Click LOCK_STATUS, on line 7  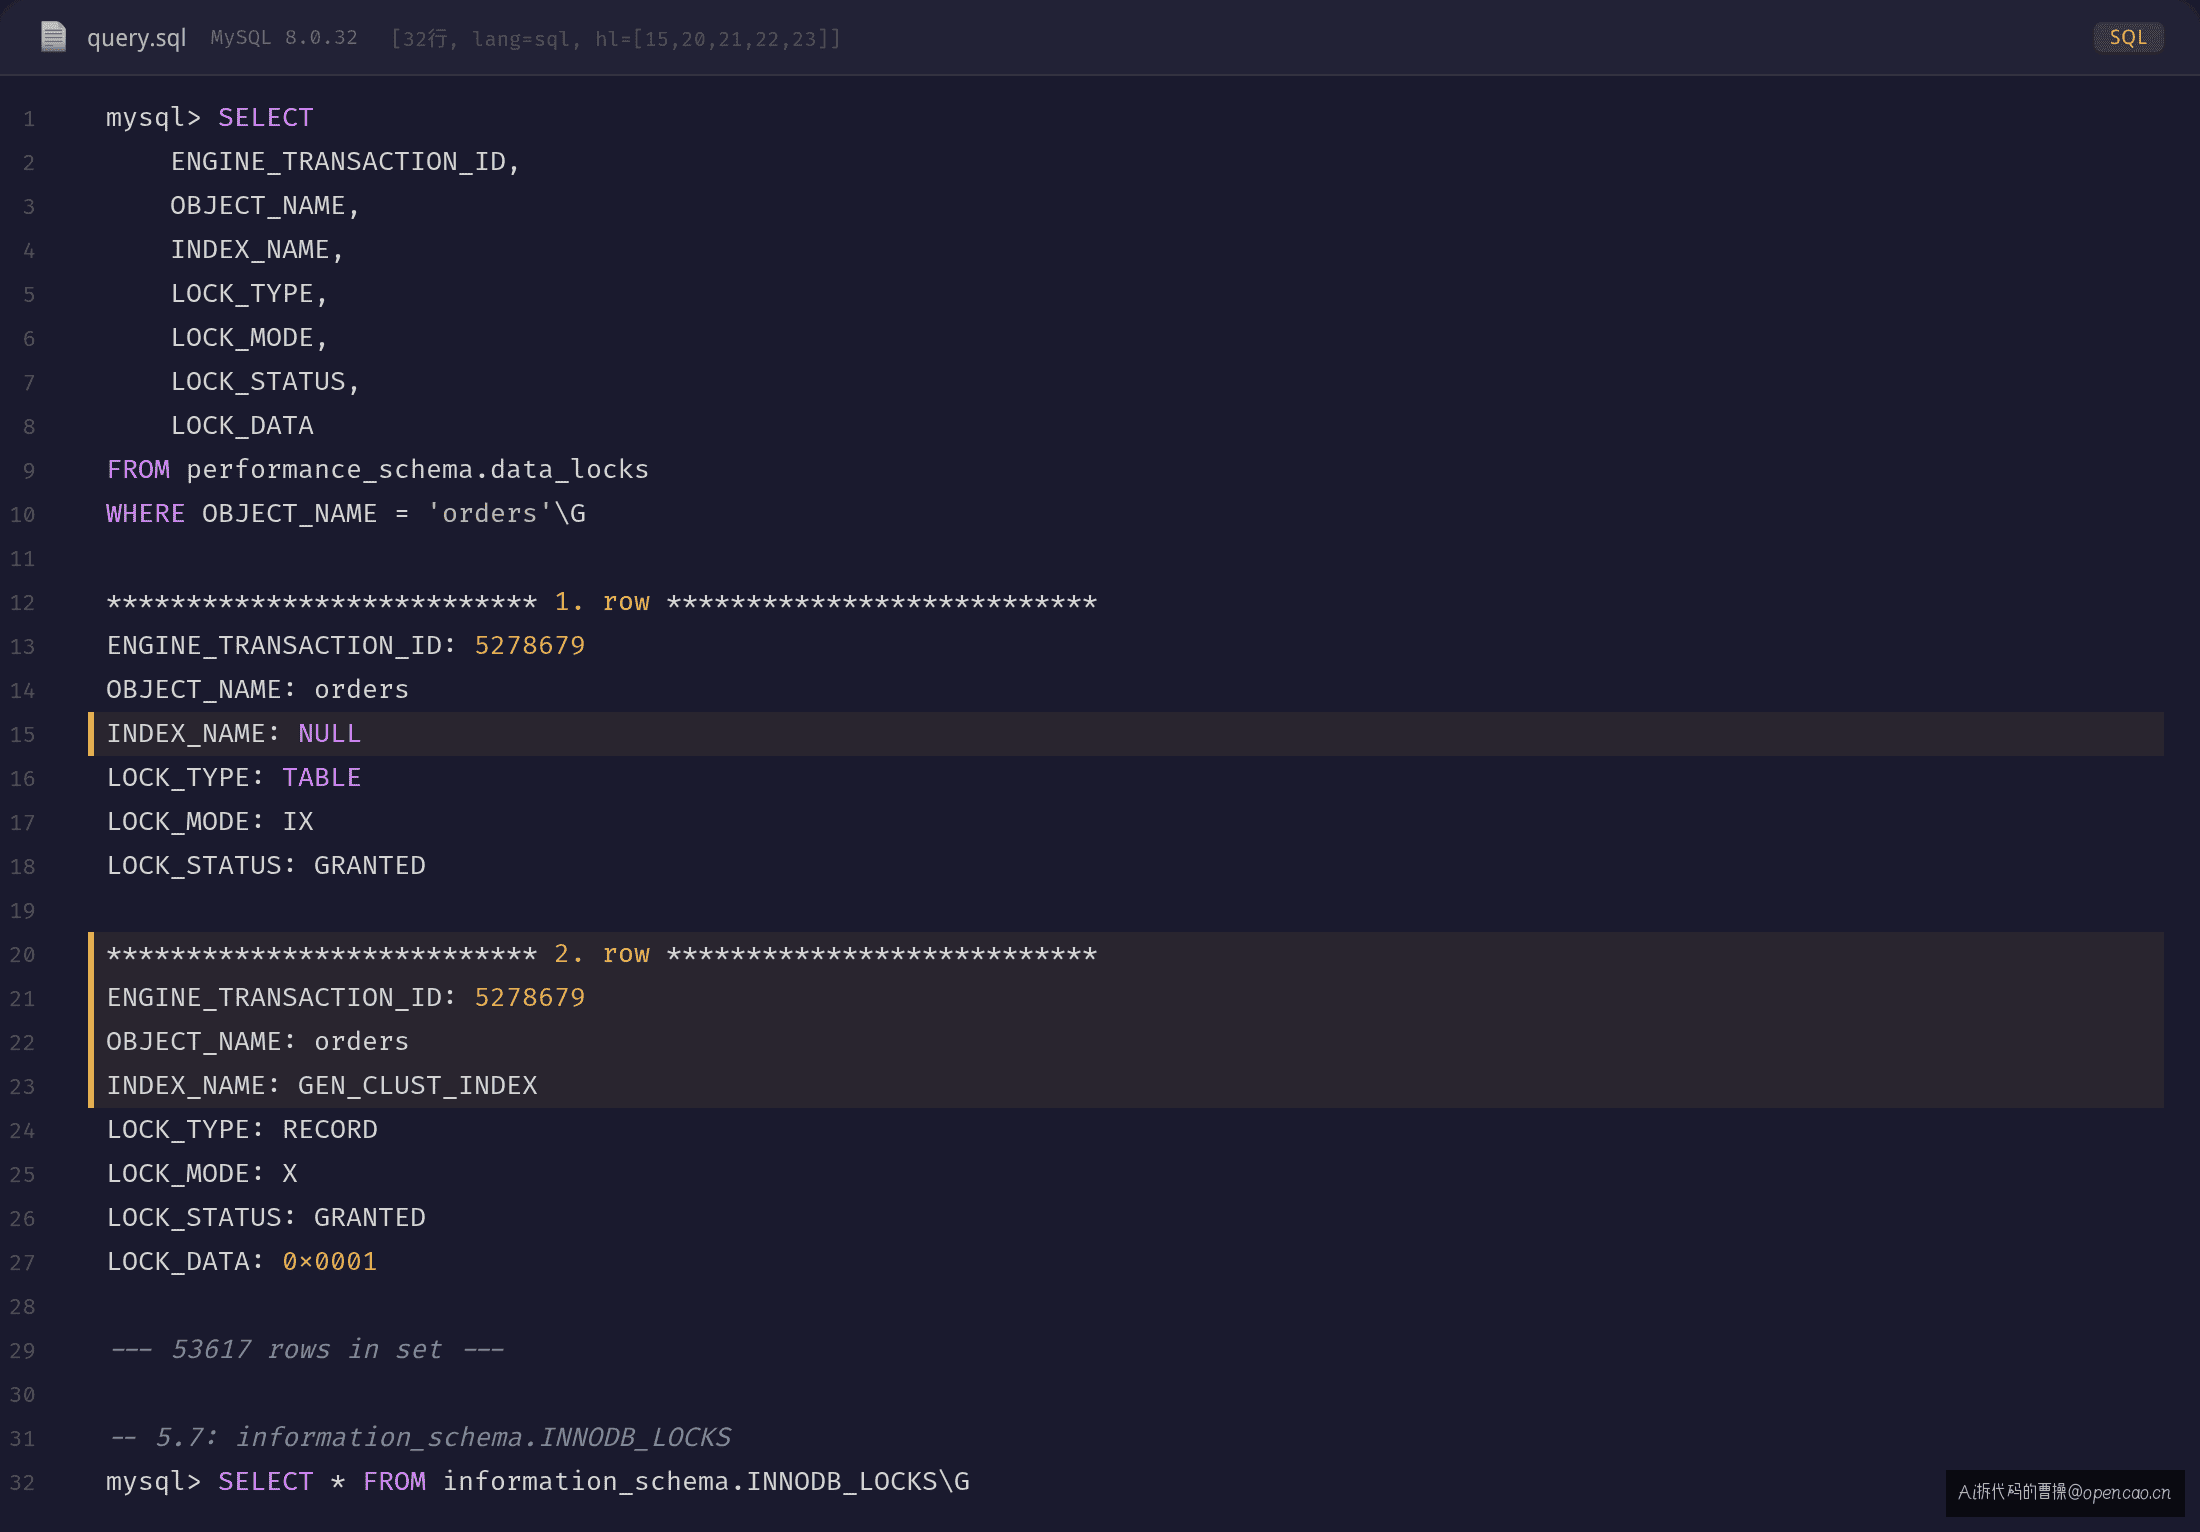tap(265, 382)
